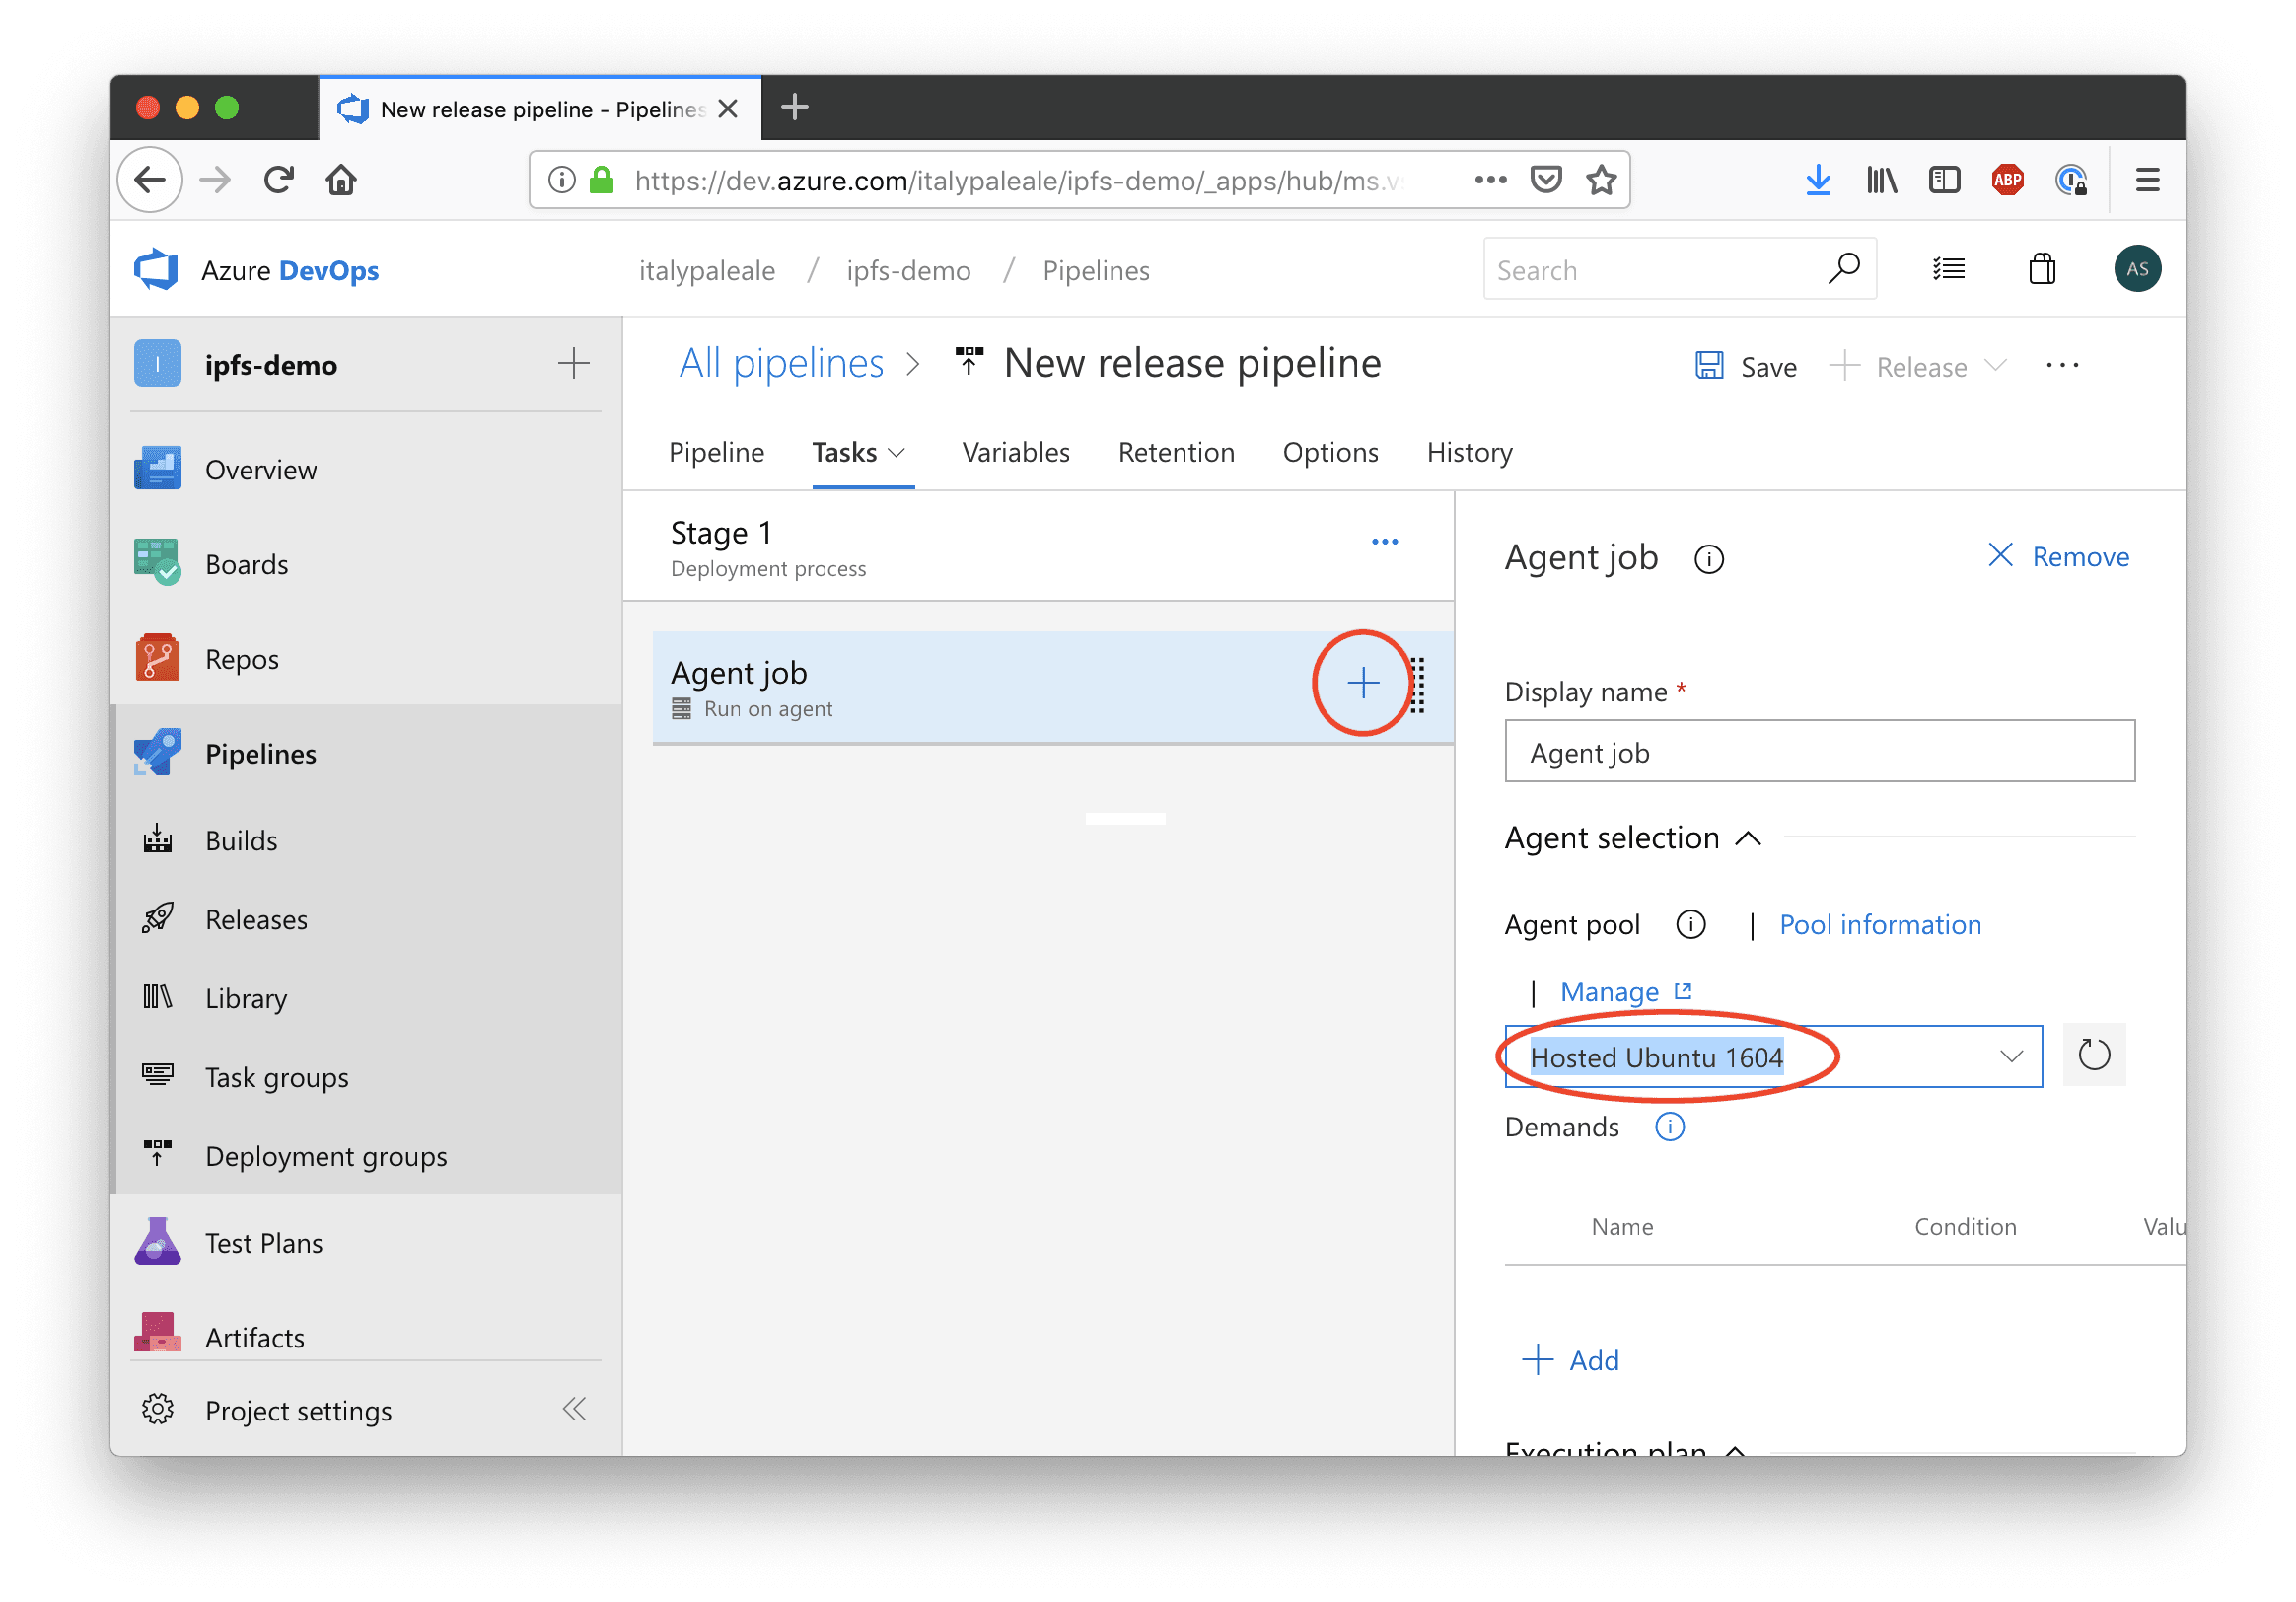Add a task to Agent job with plus icon
2296x1602 pixels.
point(1362,684)
